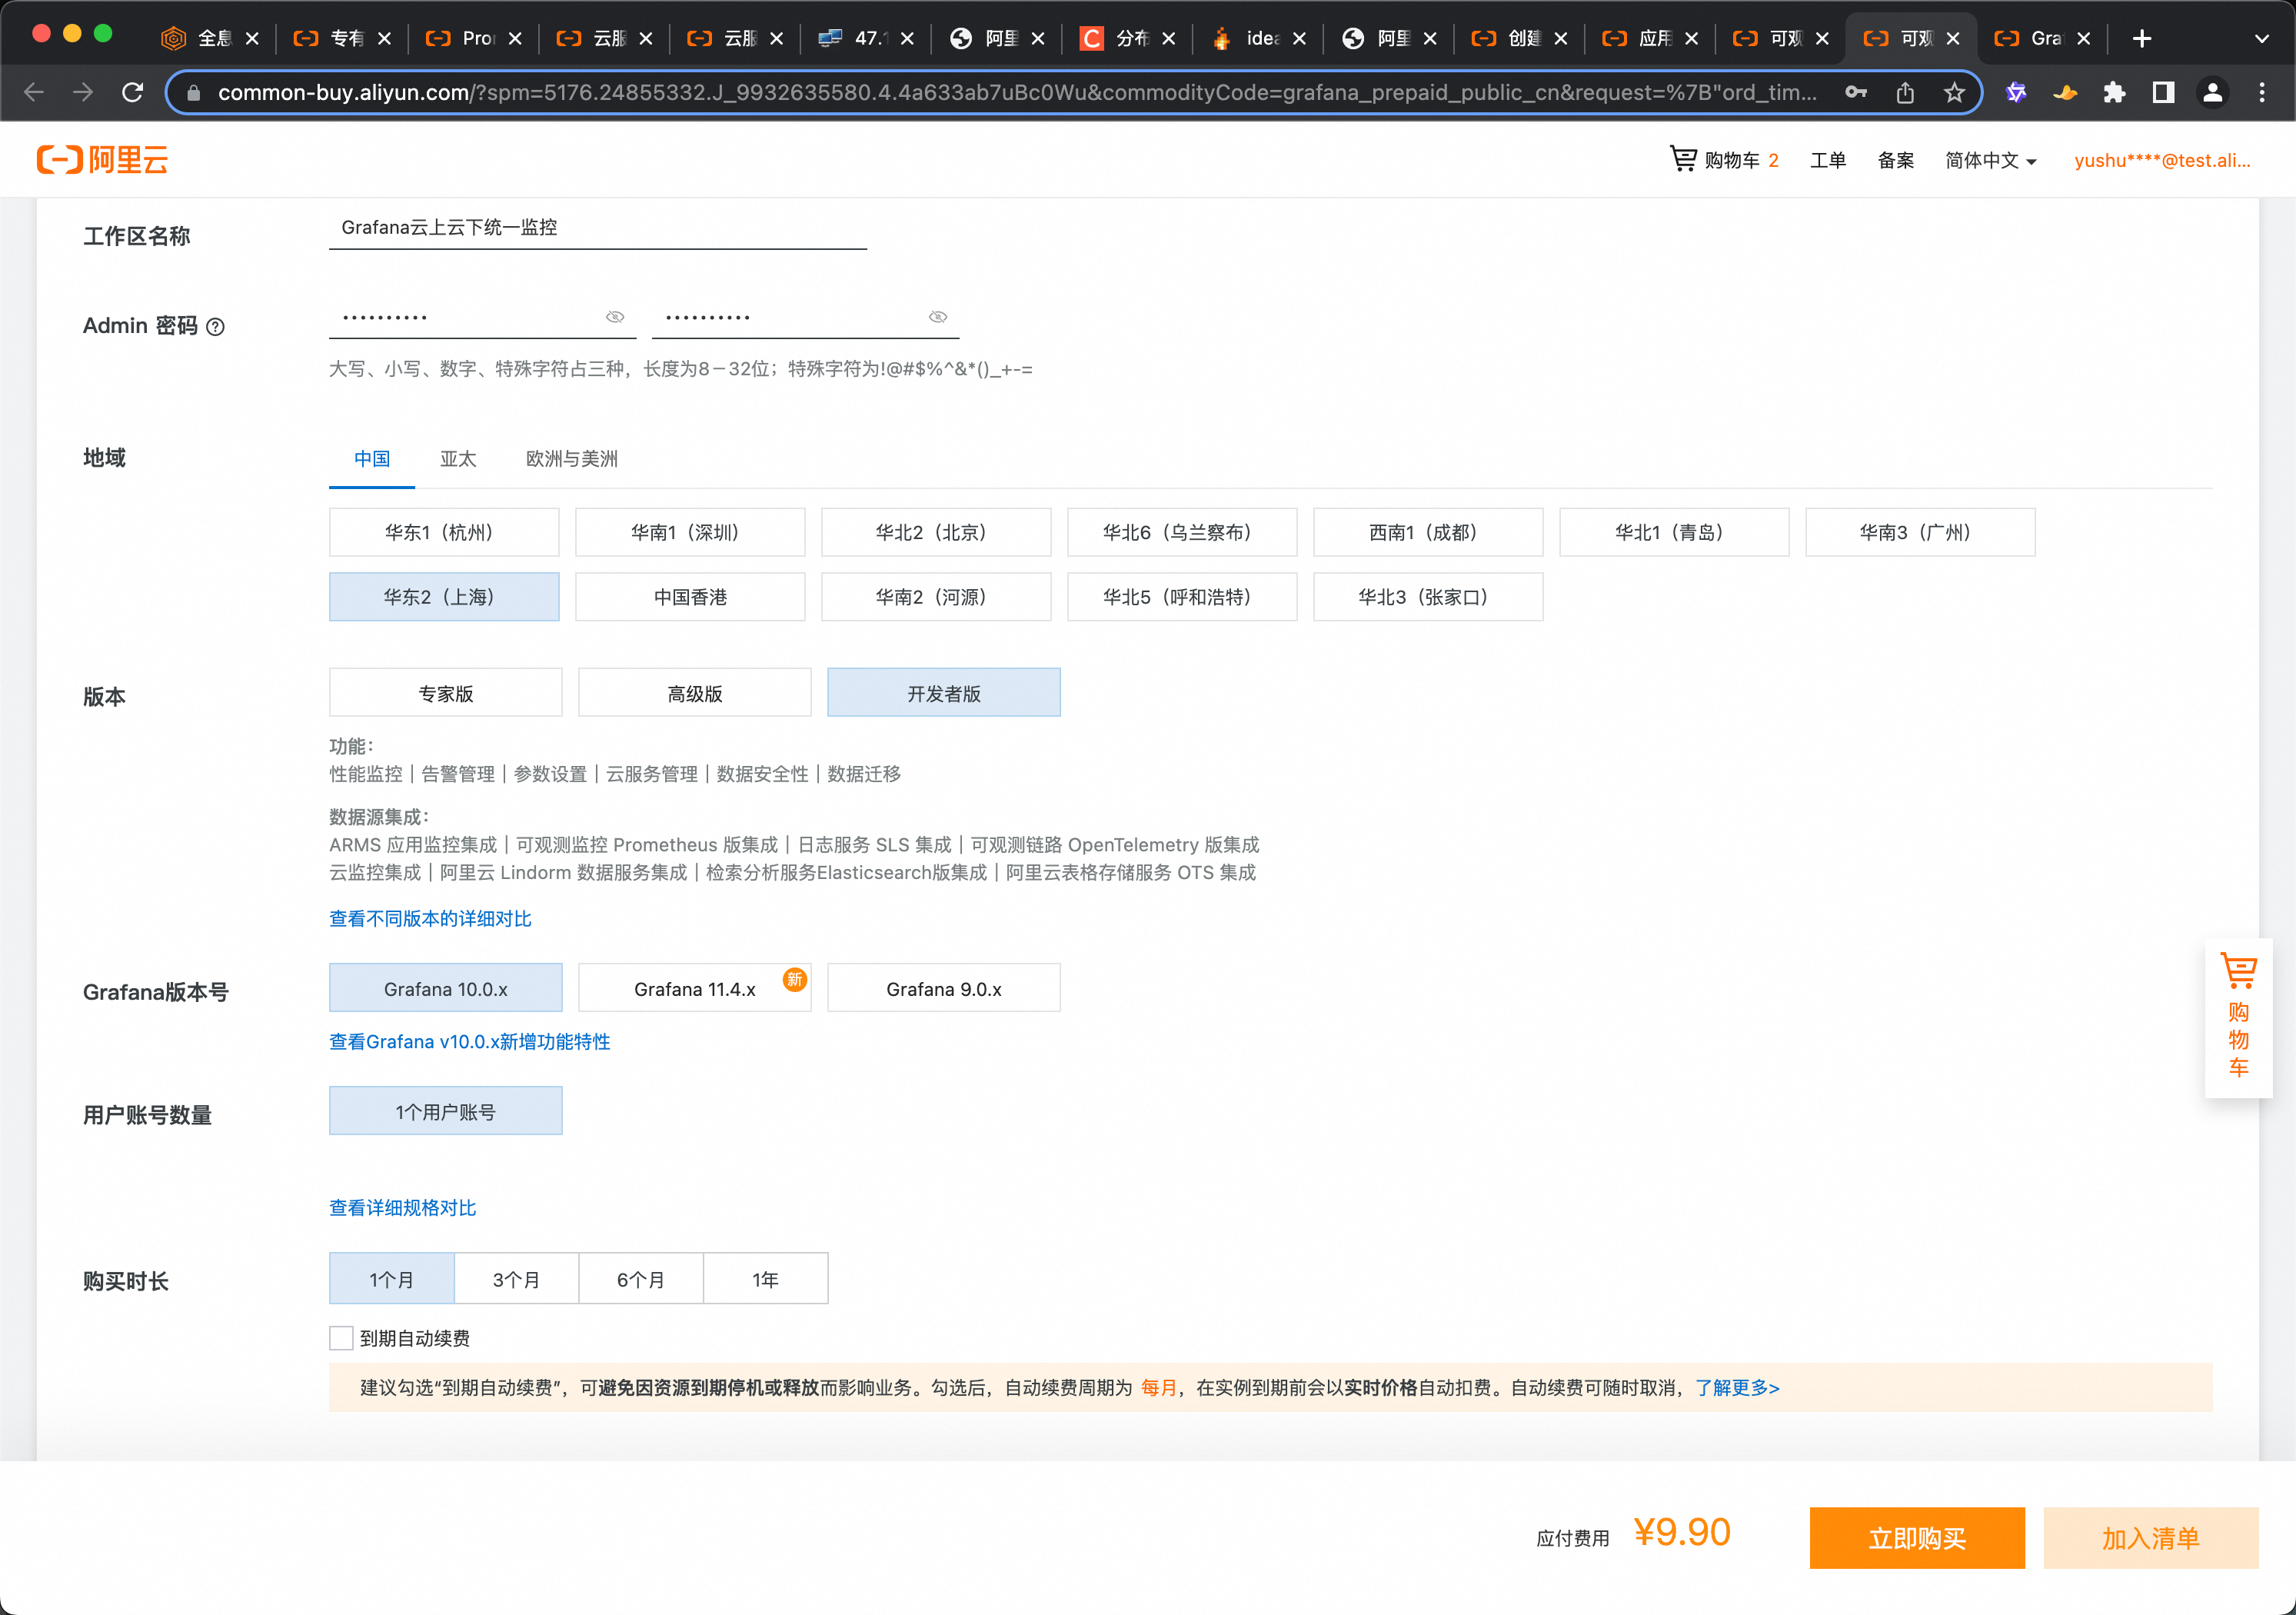Choose region 西南1（成都）
2296x1615 pixels.
click(x=1428, y=532)
